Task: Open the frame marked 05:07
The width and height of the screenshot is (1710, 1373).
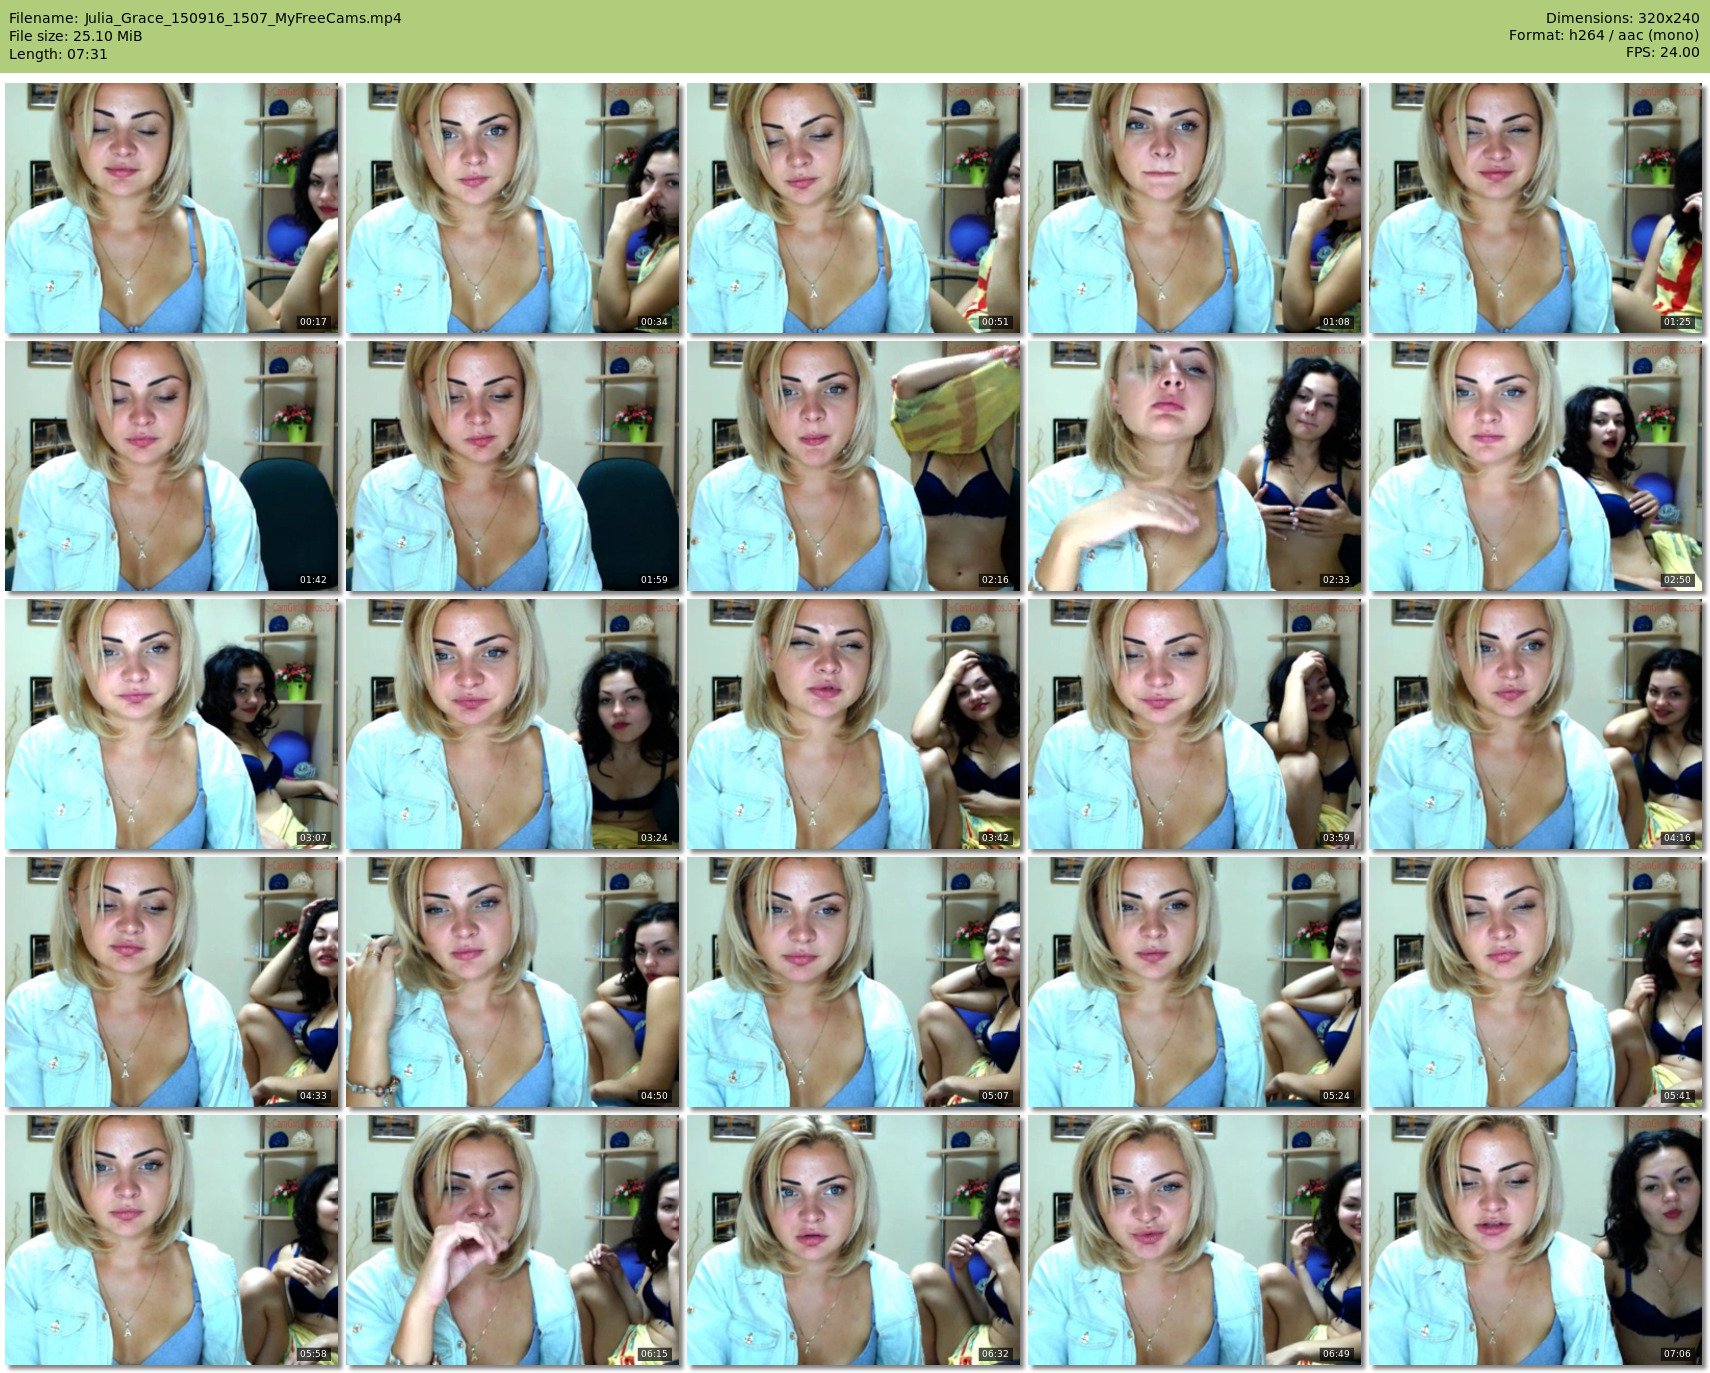Action: [854, 982]
